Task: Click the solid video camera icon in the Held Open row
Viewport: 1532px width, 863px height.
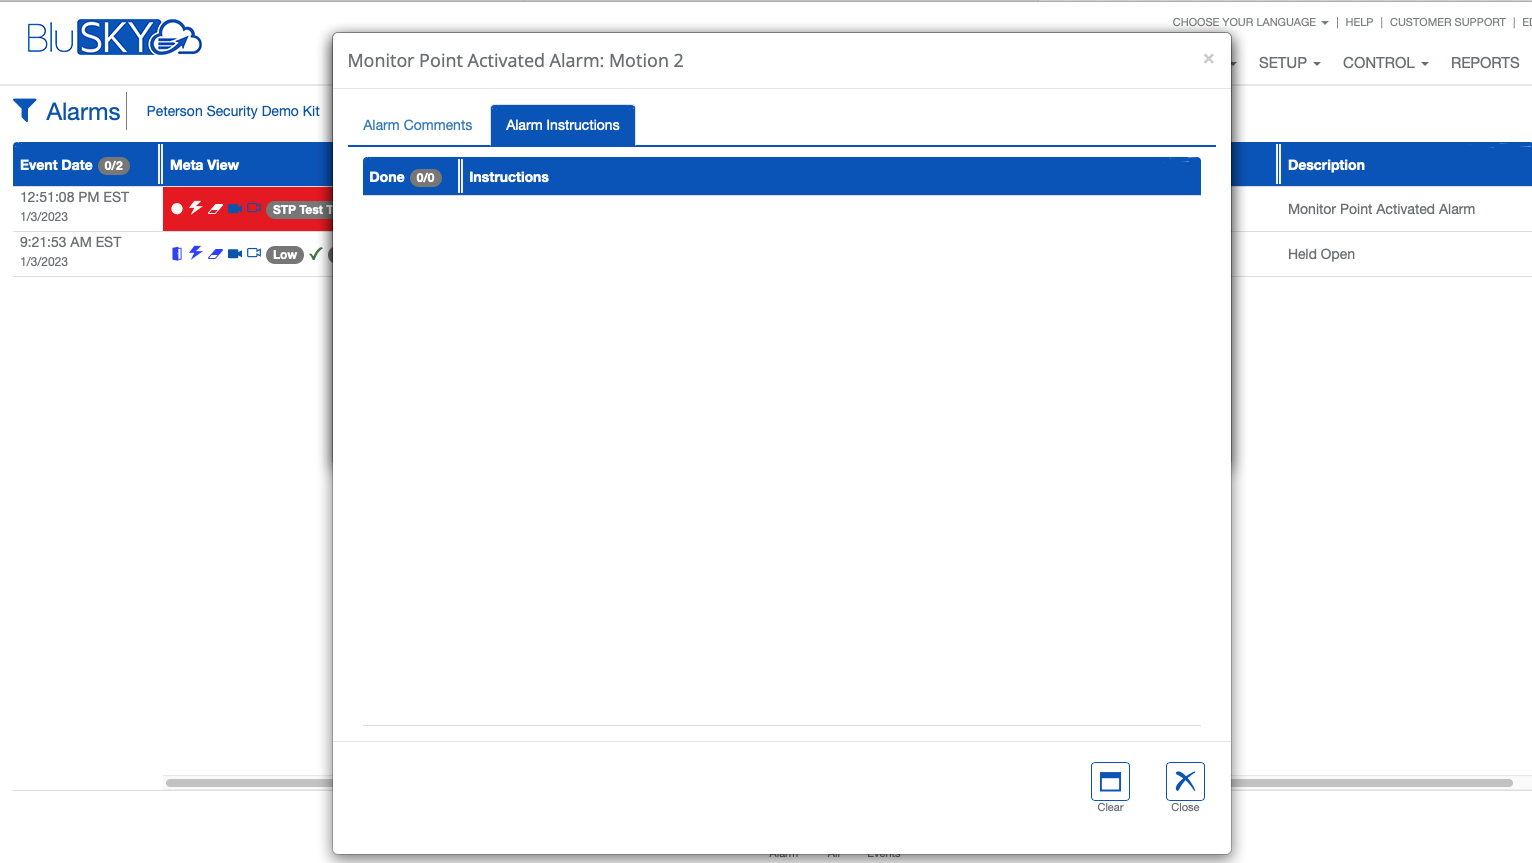Action: [x=235, y=254]
